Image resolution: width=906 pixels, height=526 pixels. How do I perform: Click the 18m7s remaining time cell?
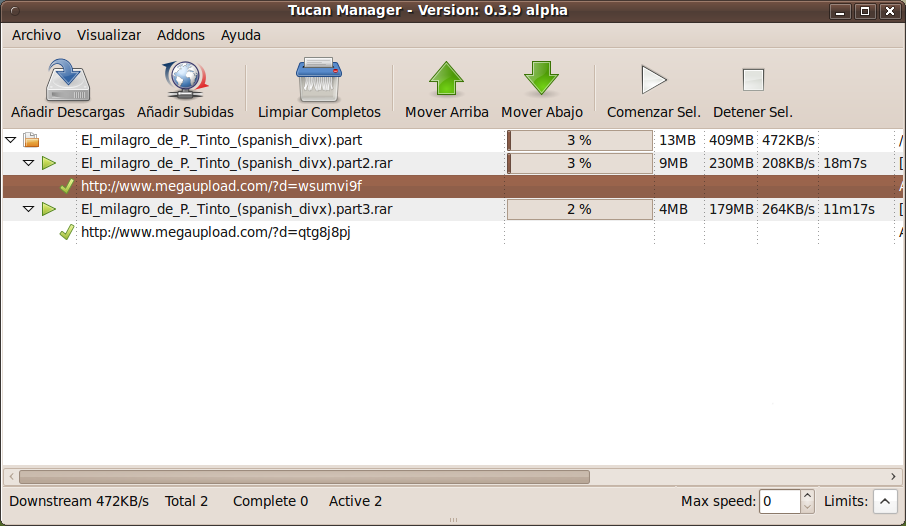click(x=845, y=163)
